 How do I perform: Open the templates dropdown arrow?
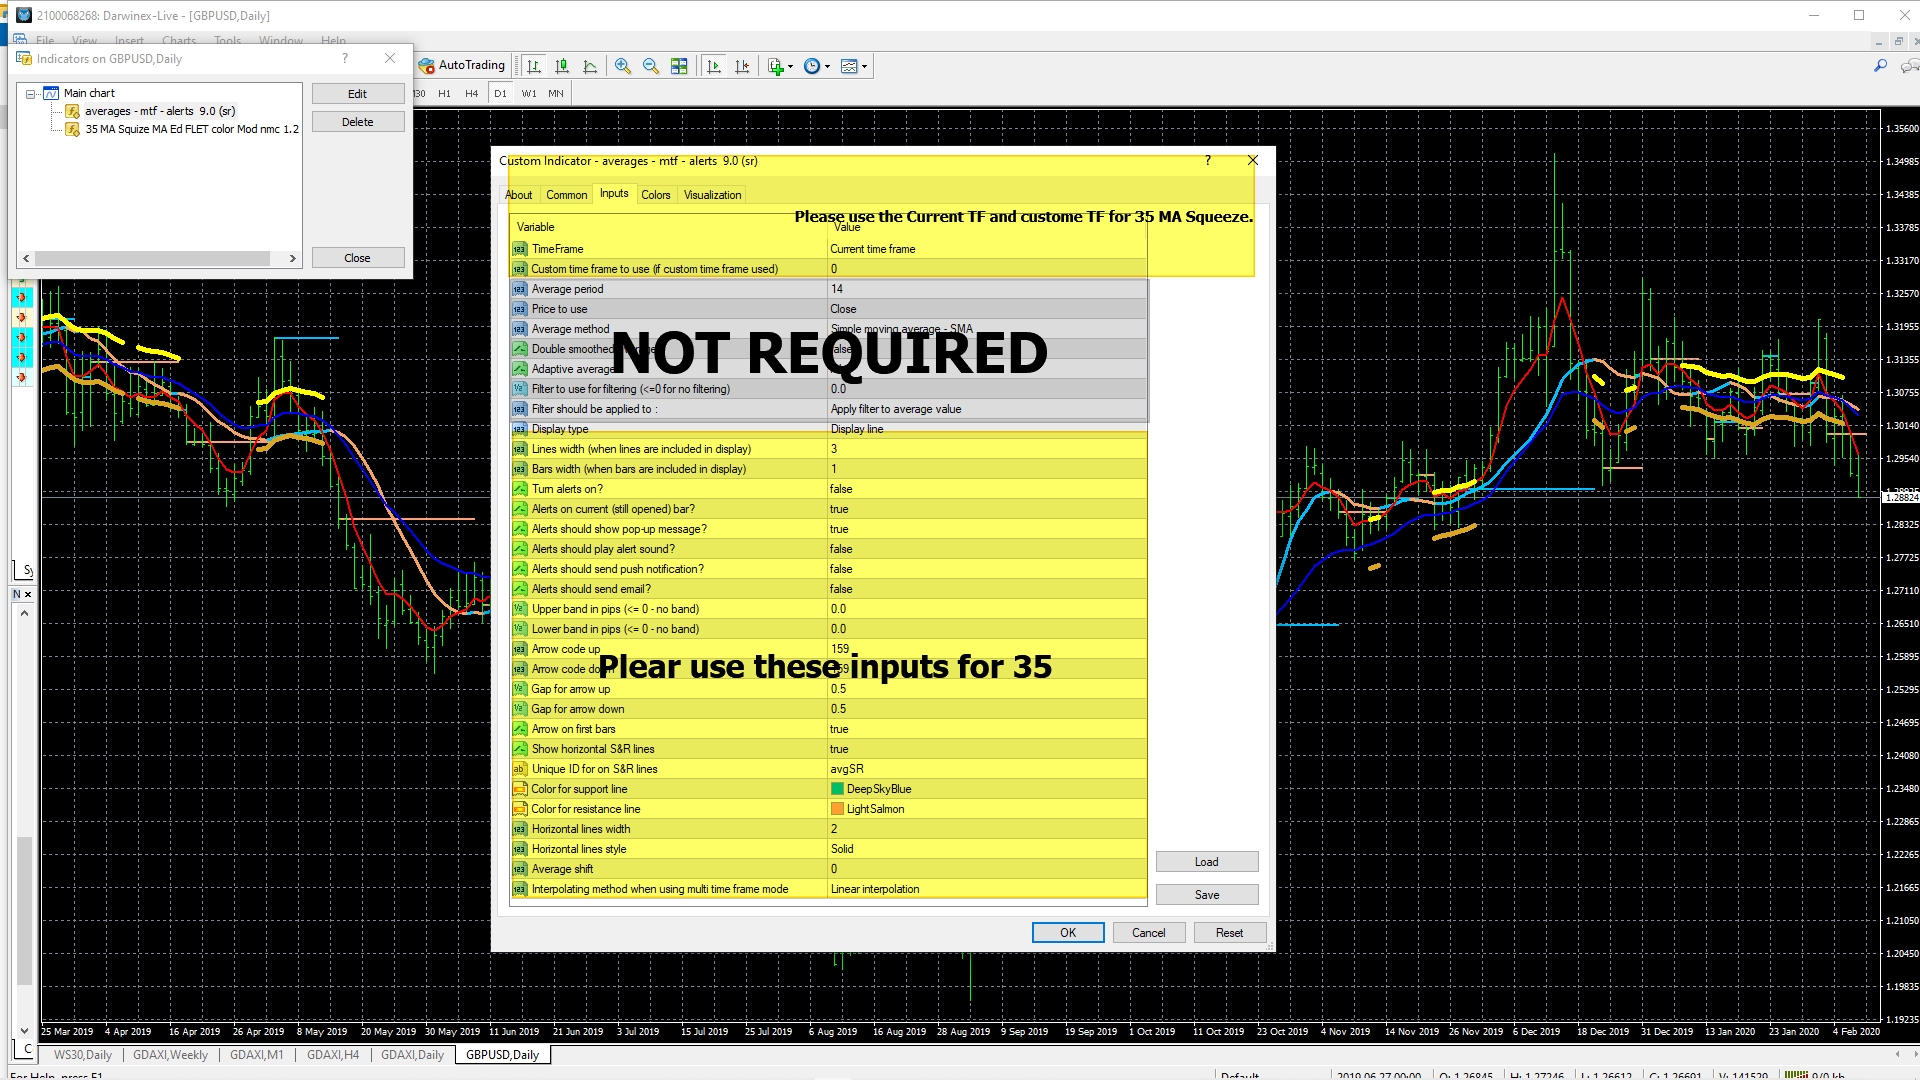click(x=864, y=66)
